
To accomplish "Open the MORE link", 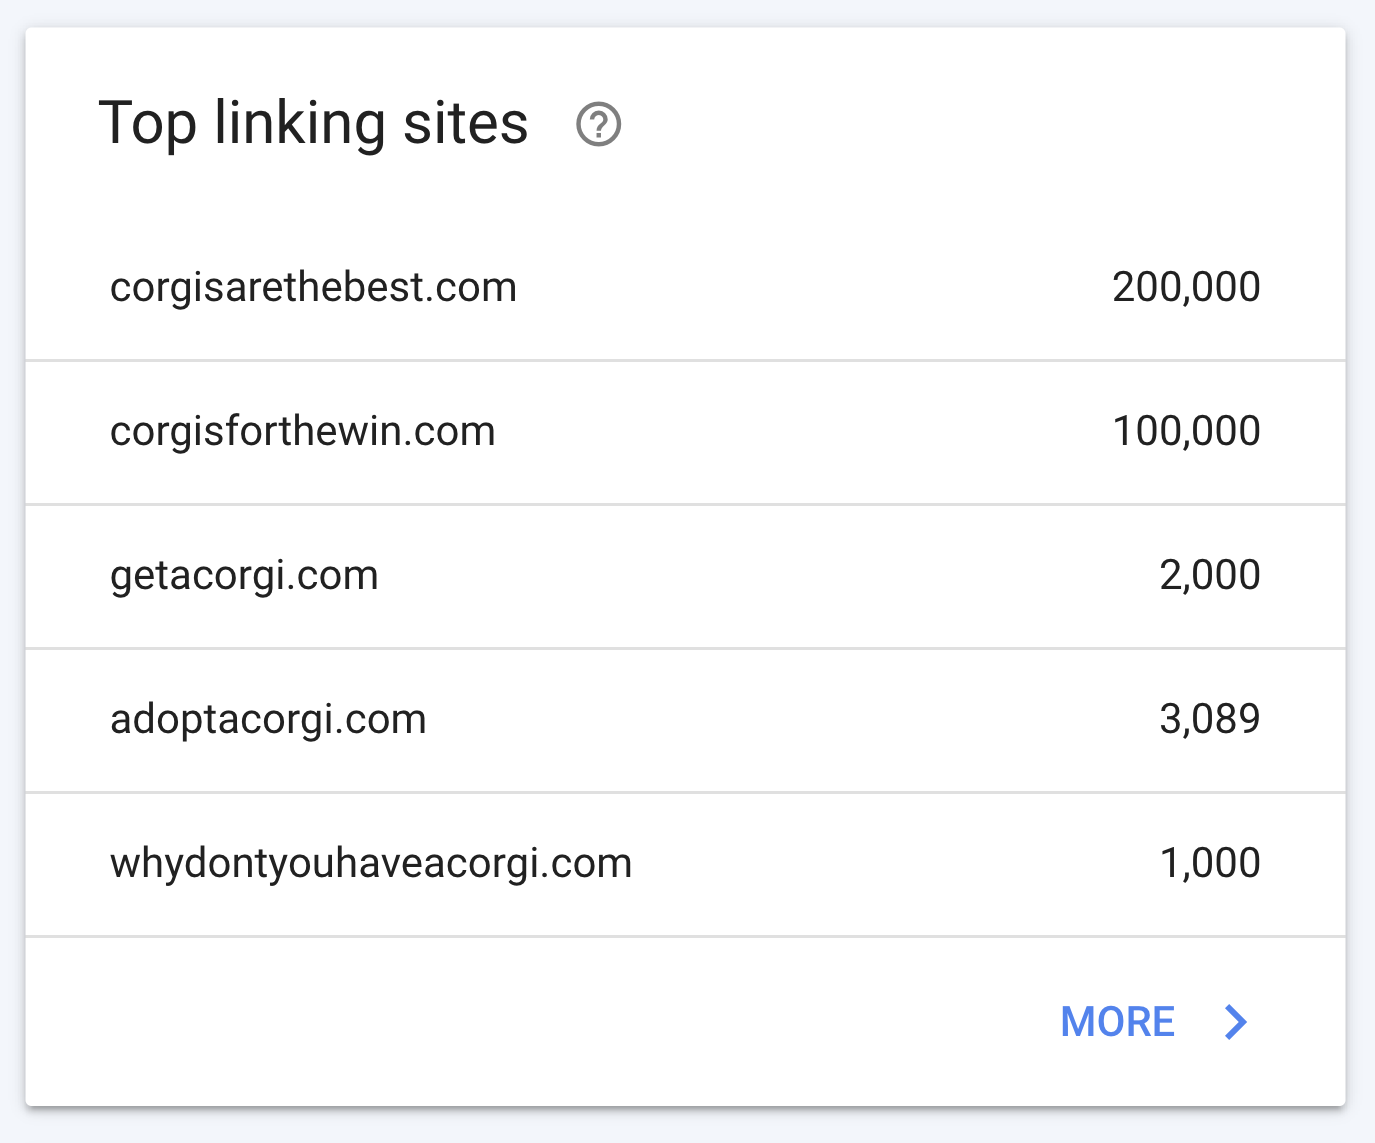I will click(1117, 1022).
